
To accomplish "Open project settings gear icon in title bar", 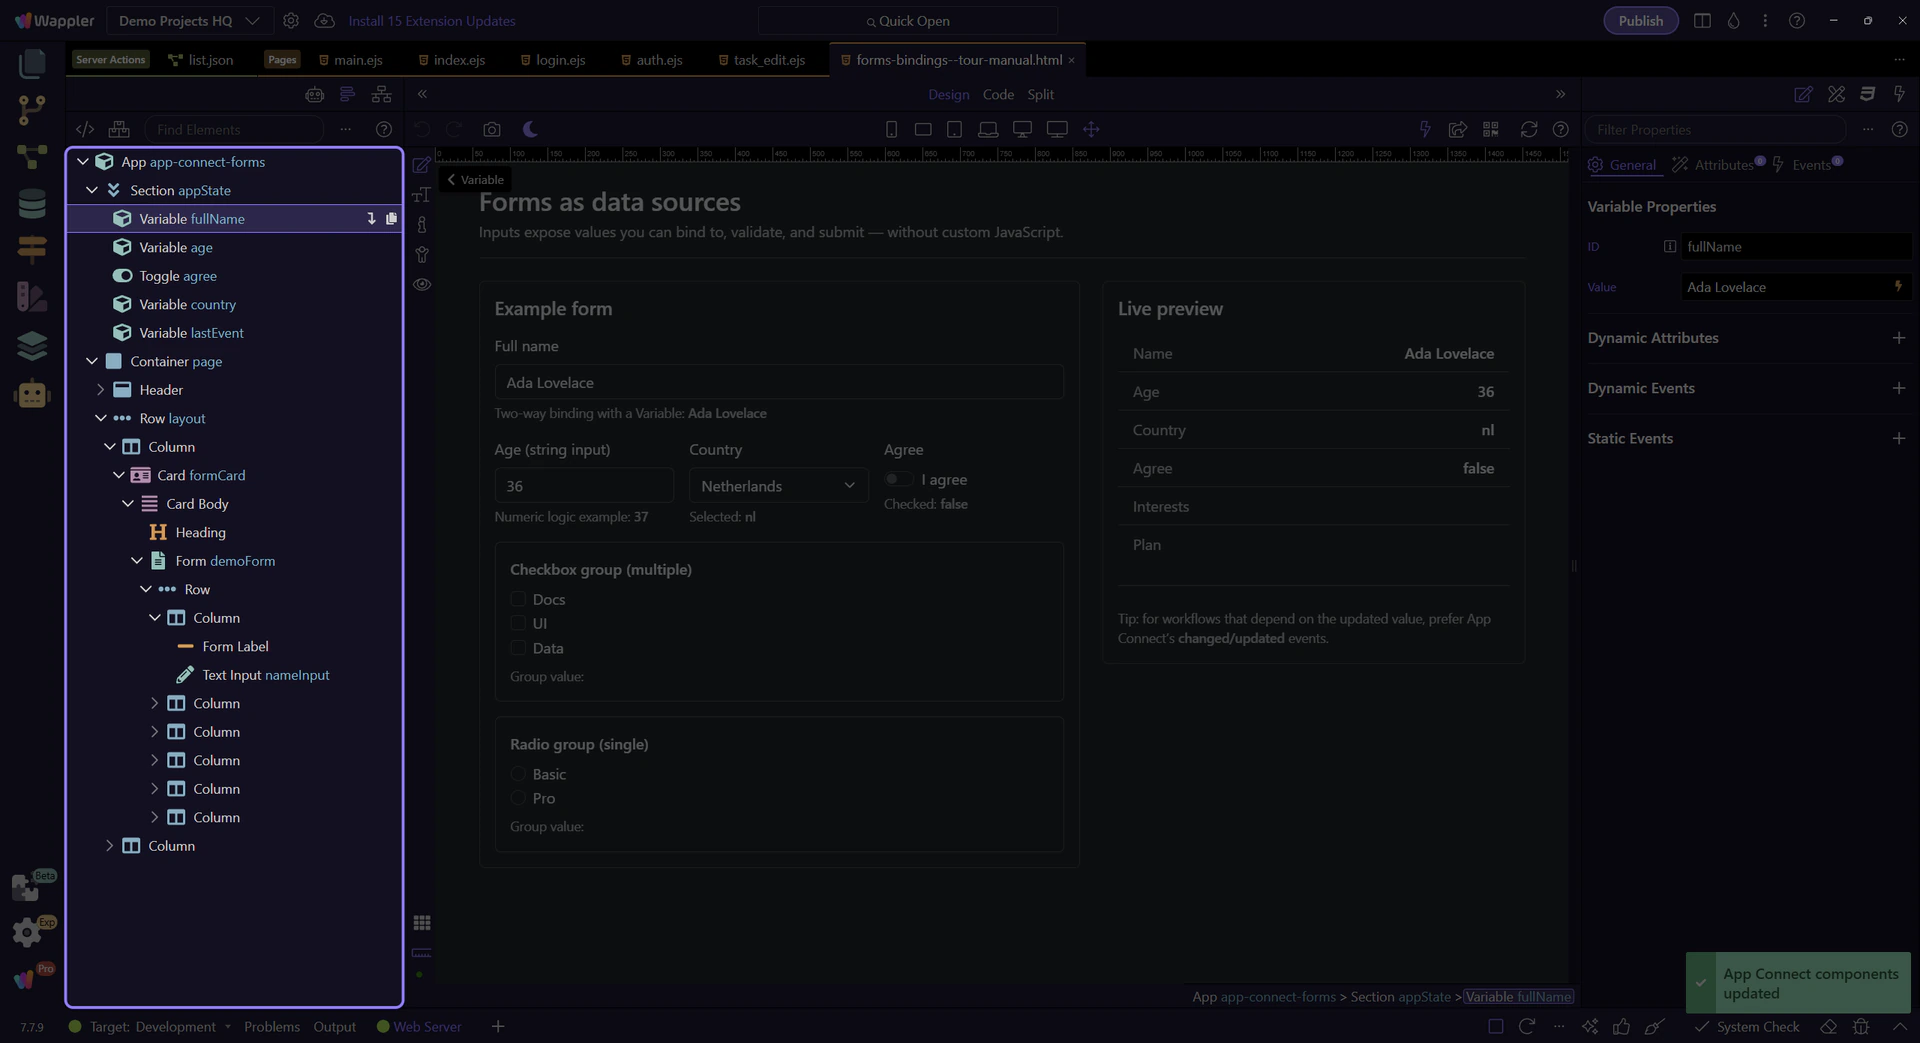I will pyautogui.click(x=291, y=21).
